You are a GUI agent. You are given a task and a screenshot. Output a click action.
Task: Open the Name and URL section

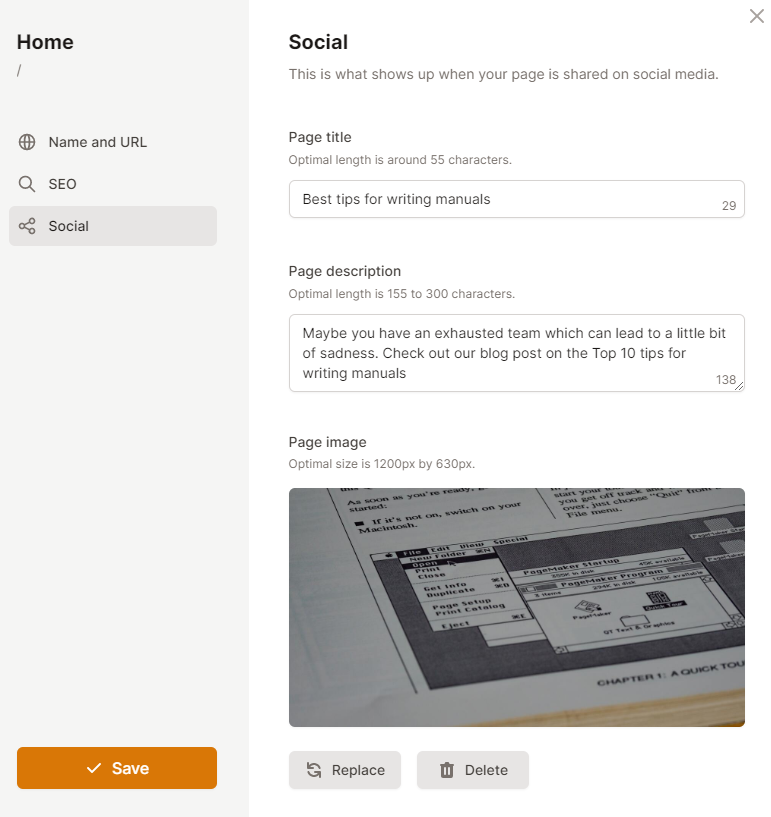(97, 142)
